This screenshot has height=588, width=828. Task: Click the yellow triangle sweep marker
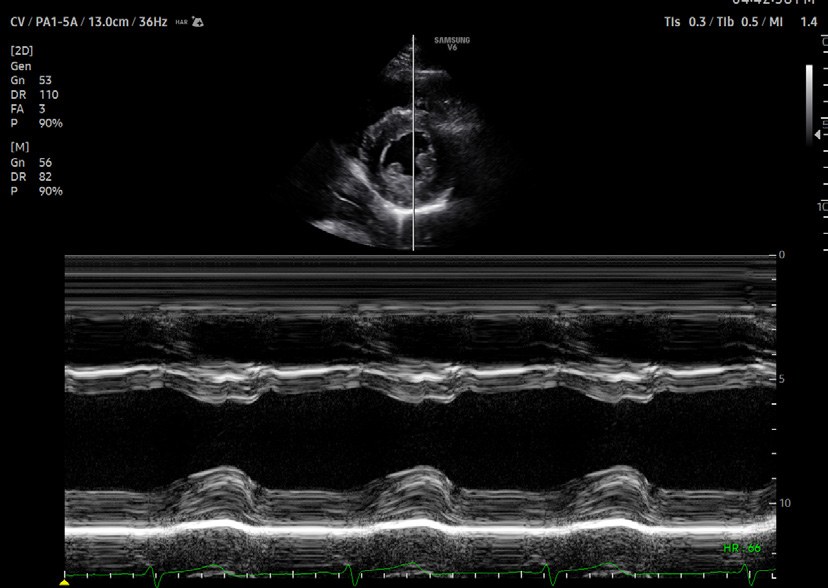click(64, 583)
